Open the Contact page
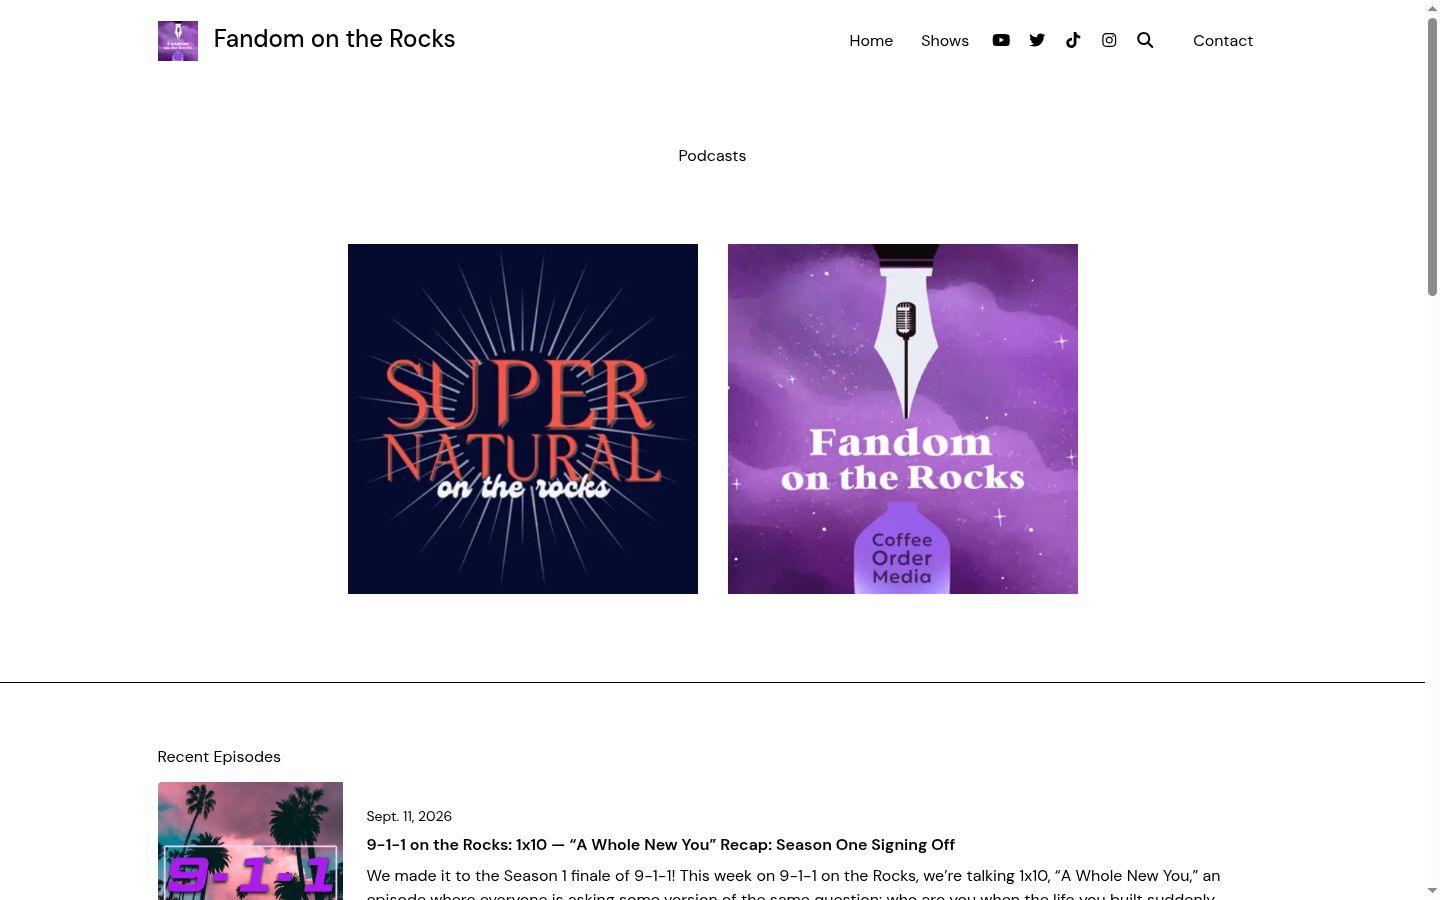1440x900 pixels. pos(1223,41)
